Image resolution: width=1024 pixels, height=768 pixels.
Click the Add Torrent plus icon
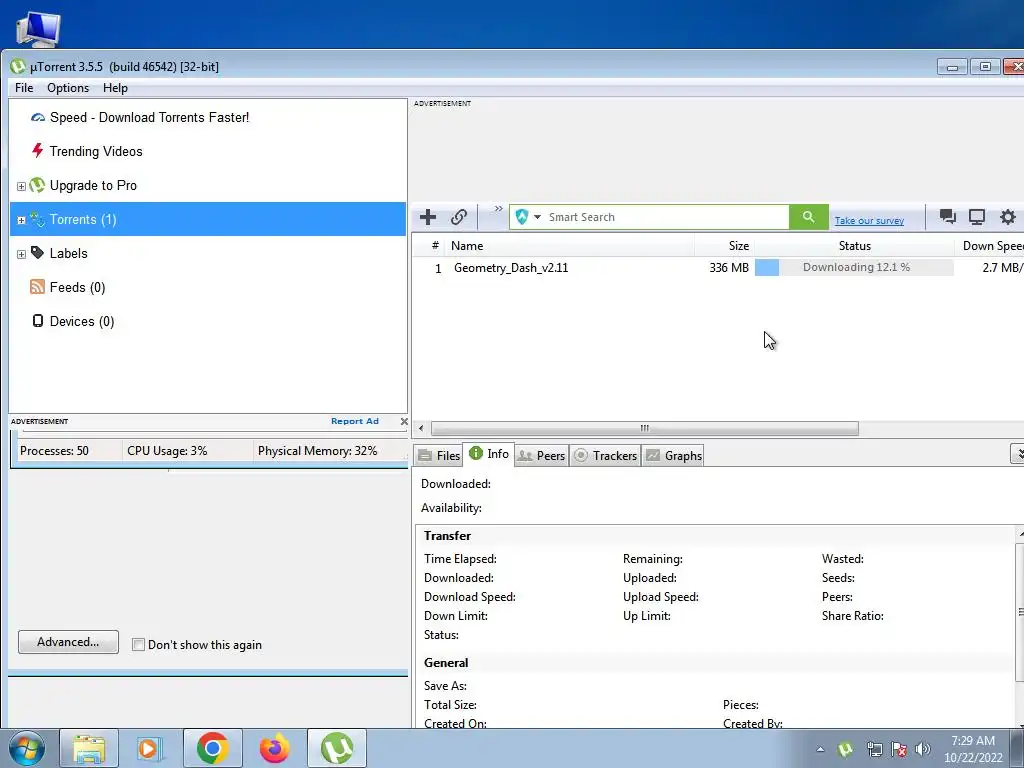pyautogui.click(x=428, y=217)
